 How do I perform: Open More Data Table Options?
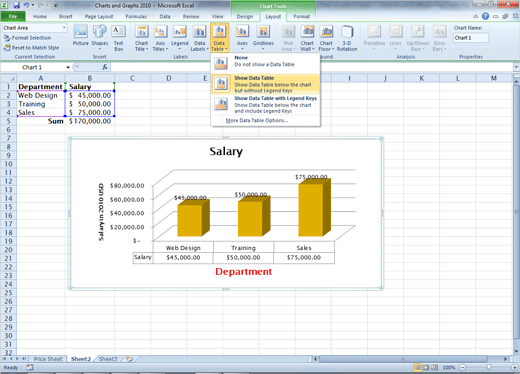[257, 120]
